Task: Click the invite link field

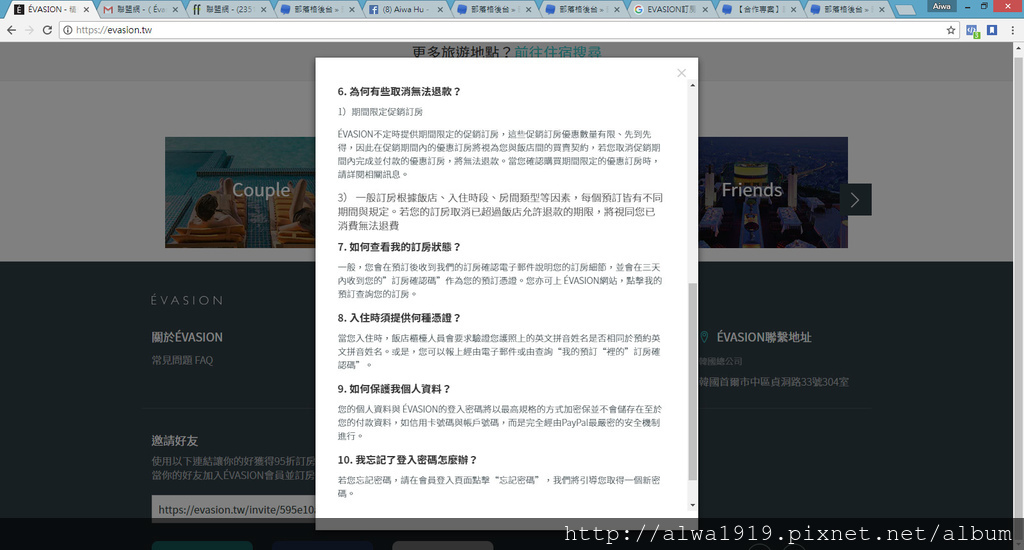Action: tap(234, 510)
